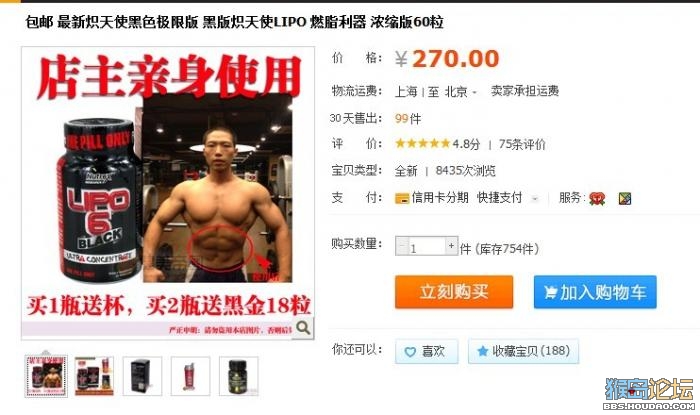Select the dark green bottle thumbnail
700x415 pixels.
(238, 376)
